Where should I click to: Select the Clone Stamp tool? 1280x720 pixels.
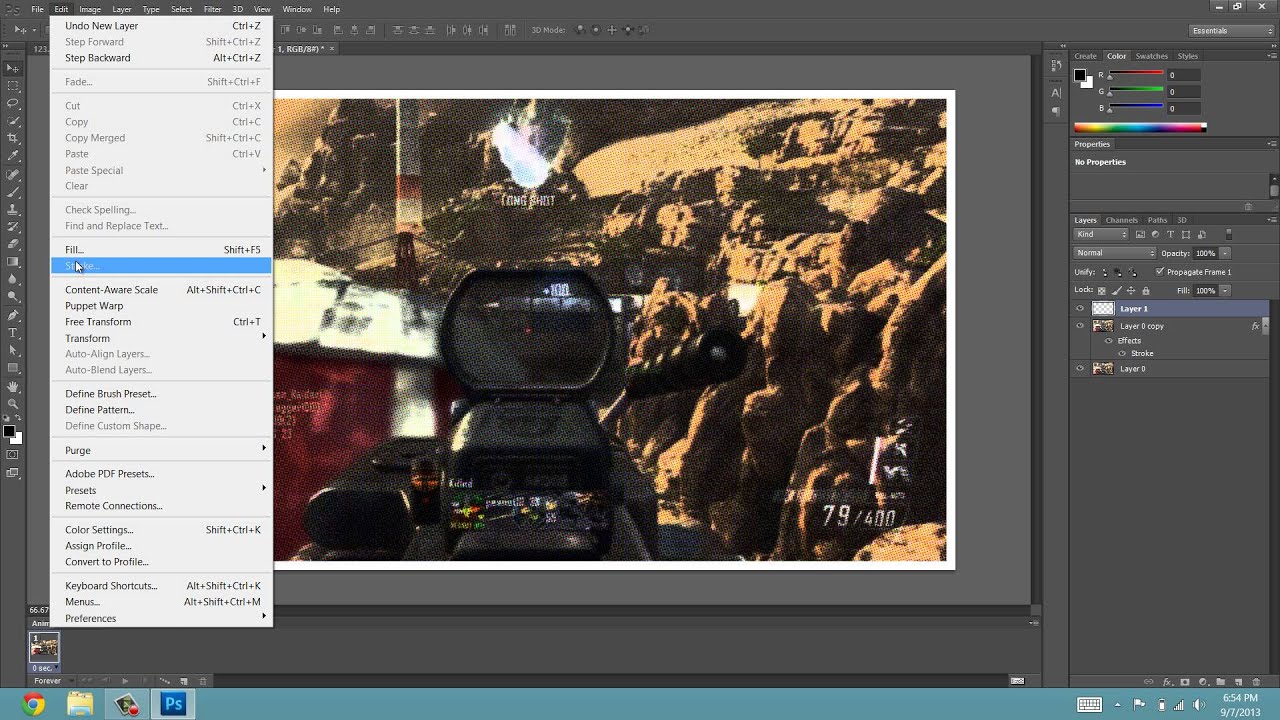(x=13, y=209)
